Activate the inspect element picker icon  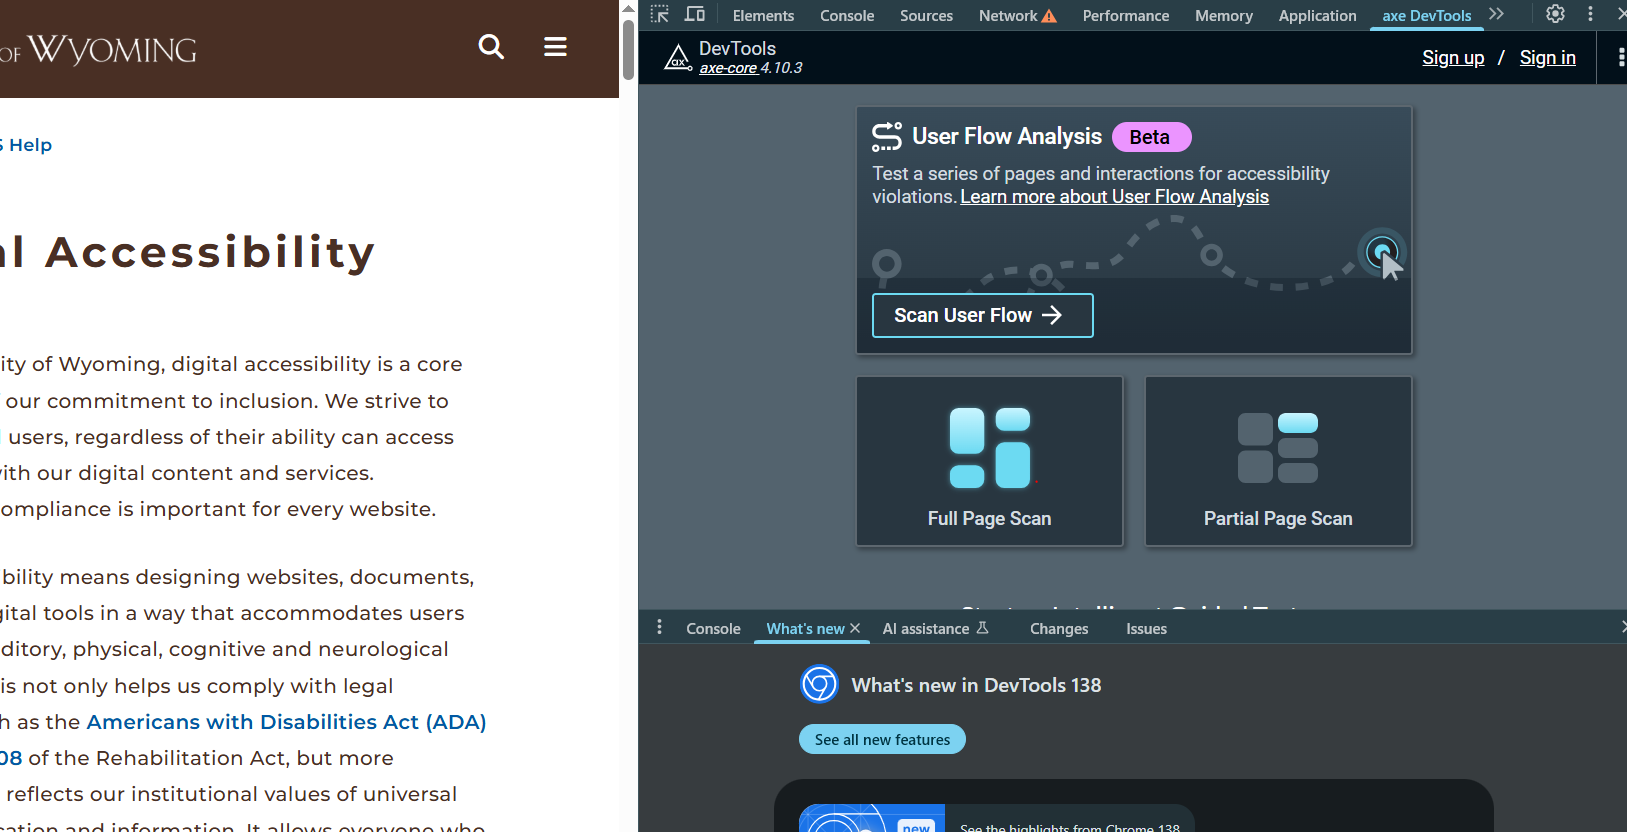point(660,14)
